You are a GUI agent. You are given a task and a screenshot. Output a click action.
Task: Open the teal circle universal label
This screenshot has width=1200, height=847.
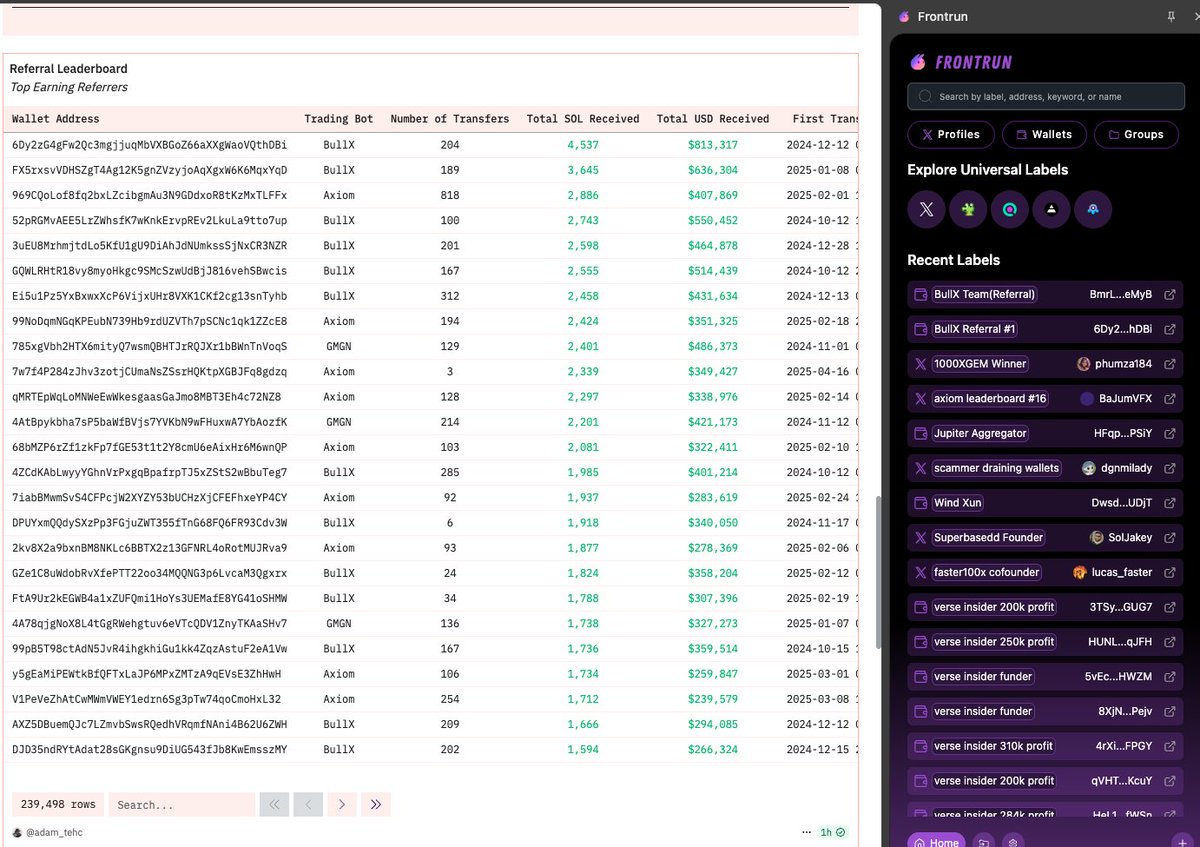click(1010, 210)
